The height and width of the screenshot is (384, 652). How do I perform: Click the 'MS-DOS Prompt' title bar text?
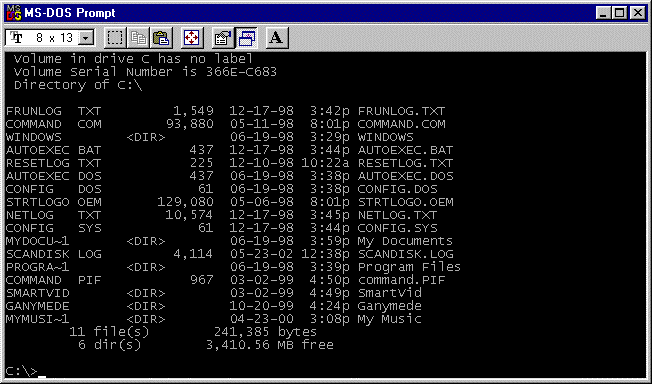69,13
